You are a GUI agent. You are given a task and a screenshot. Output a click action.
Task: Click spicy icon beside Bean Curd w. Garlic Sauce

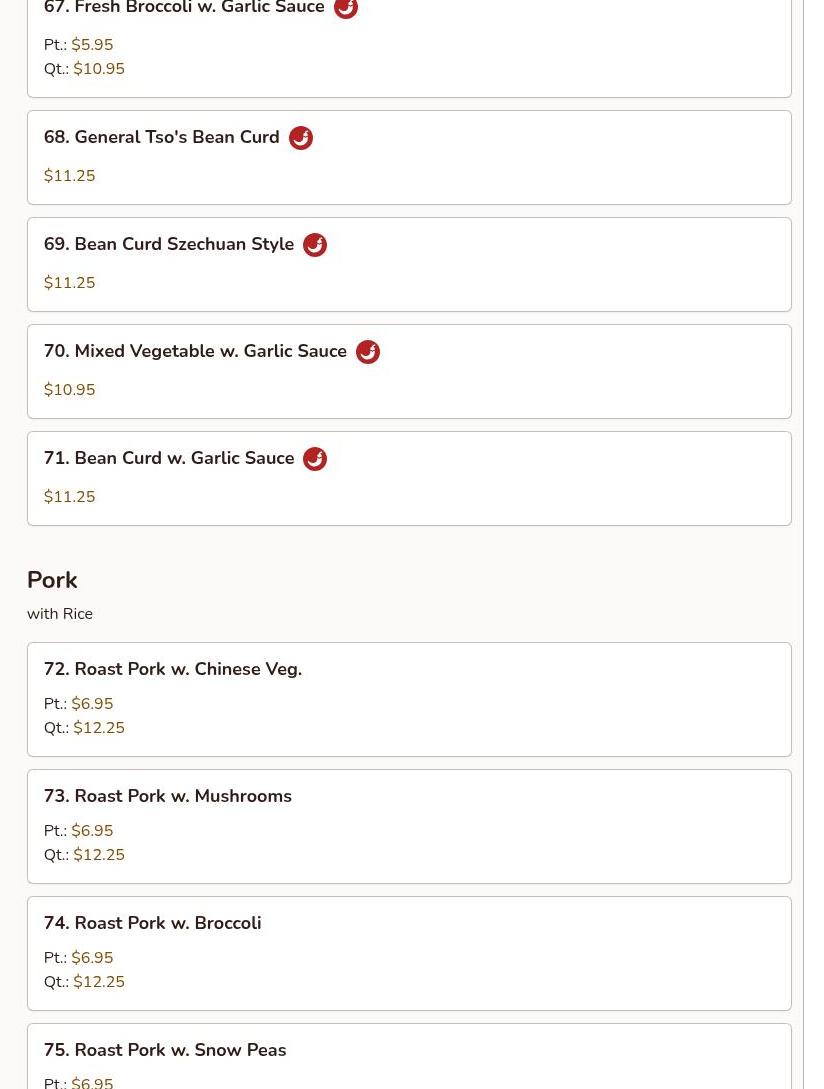pos(314,459)
